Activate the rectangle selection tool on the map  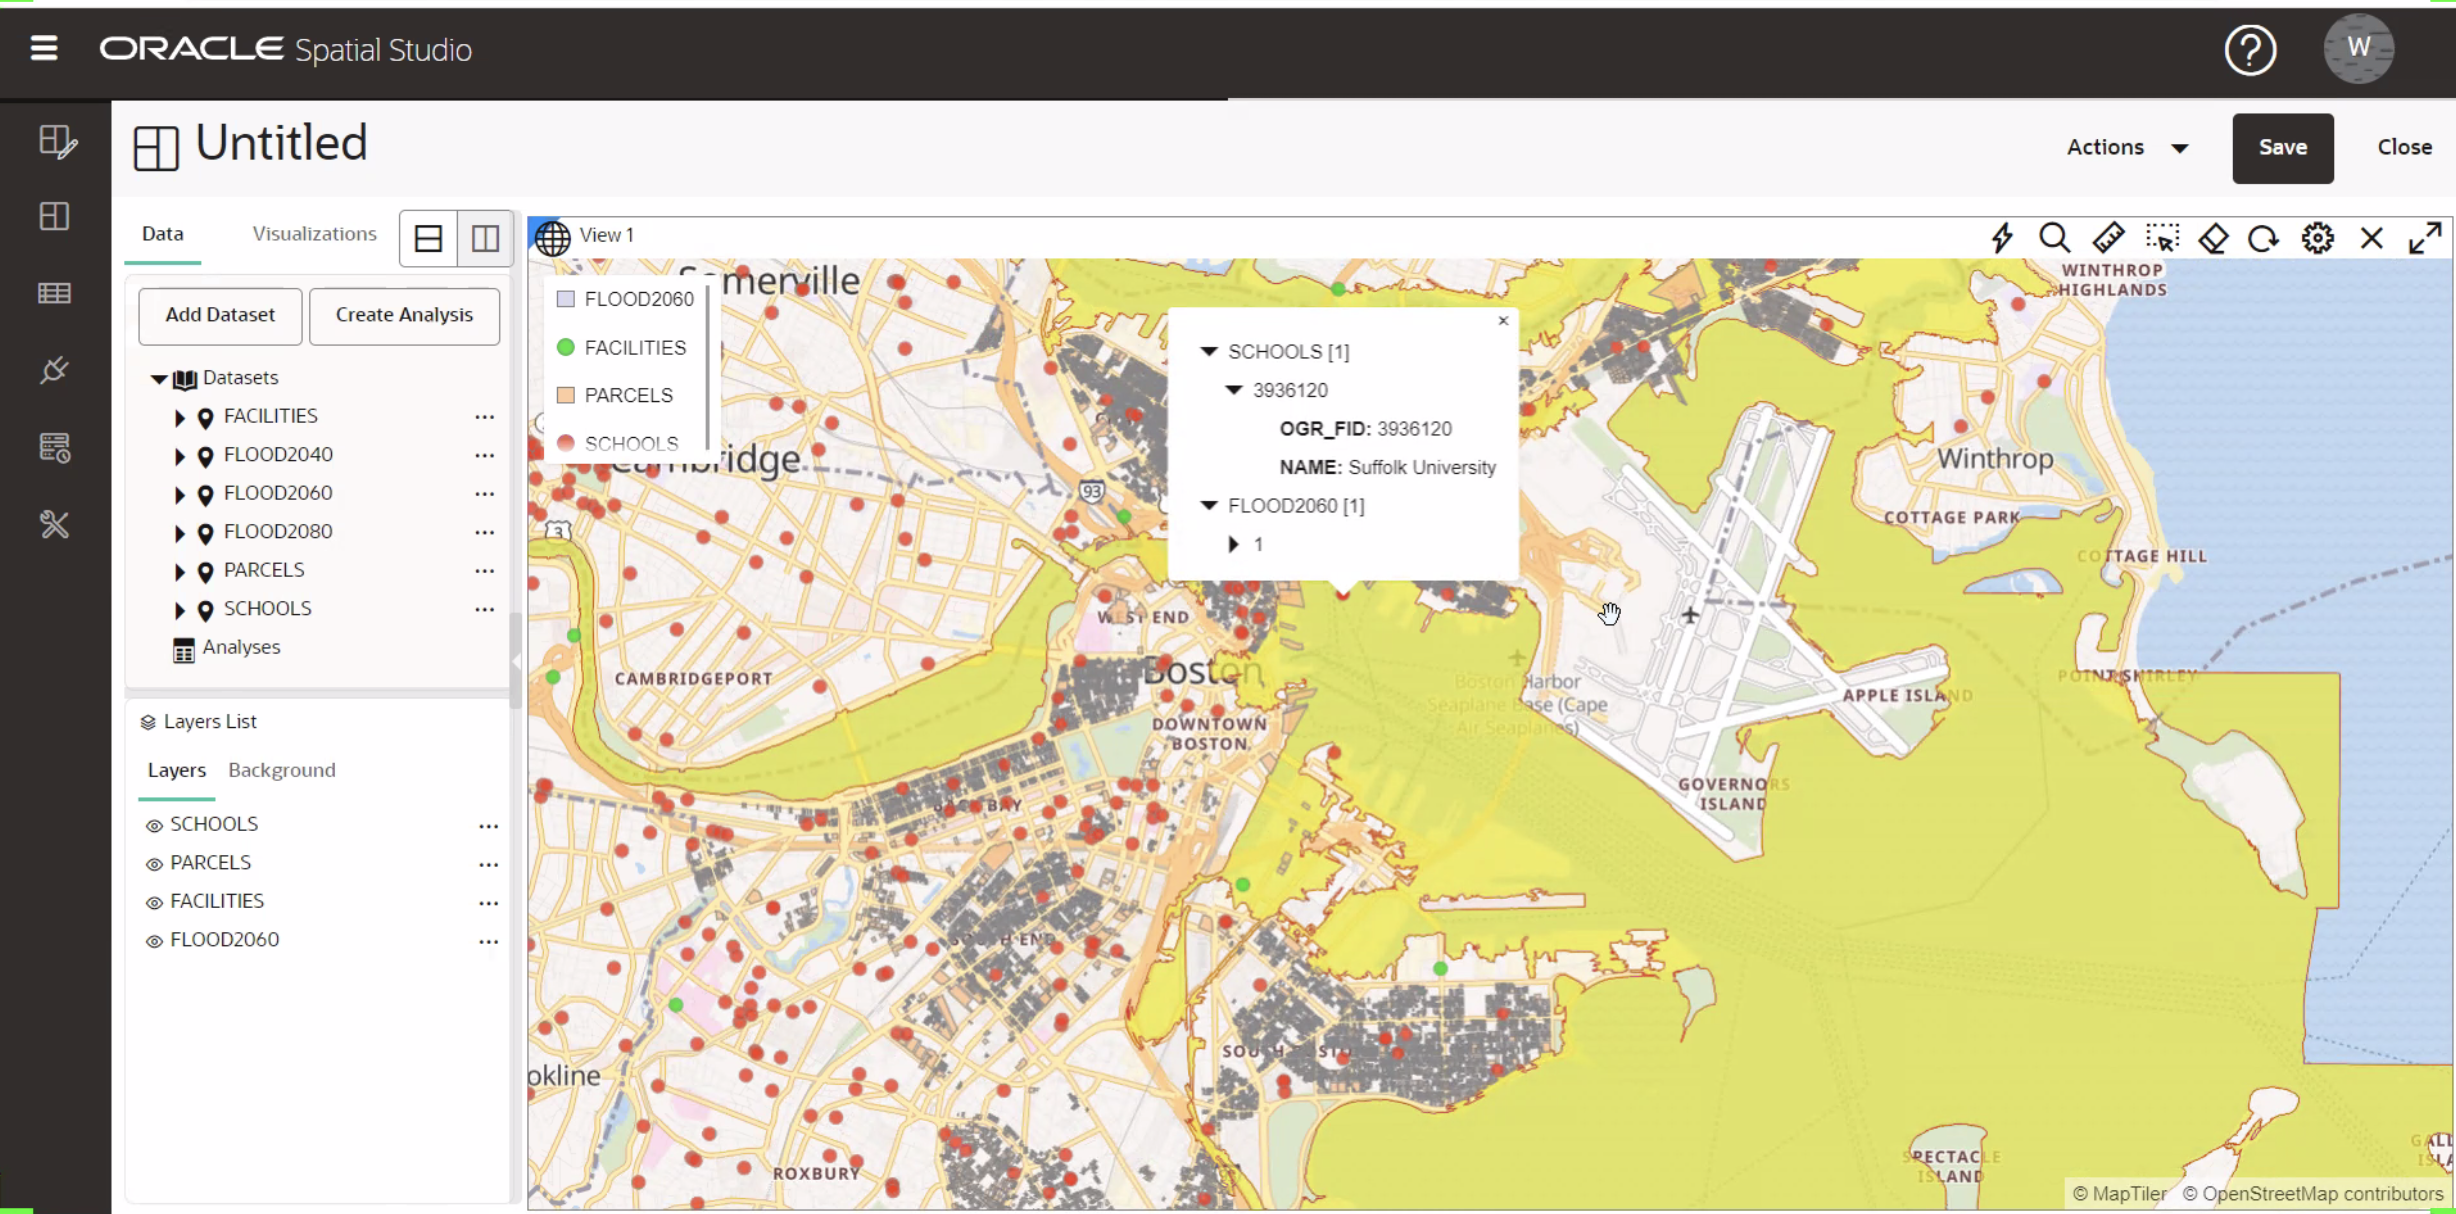tap(2163, 238)
